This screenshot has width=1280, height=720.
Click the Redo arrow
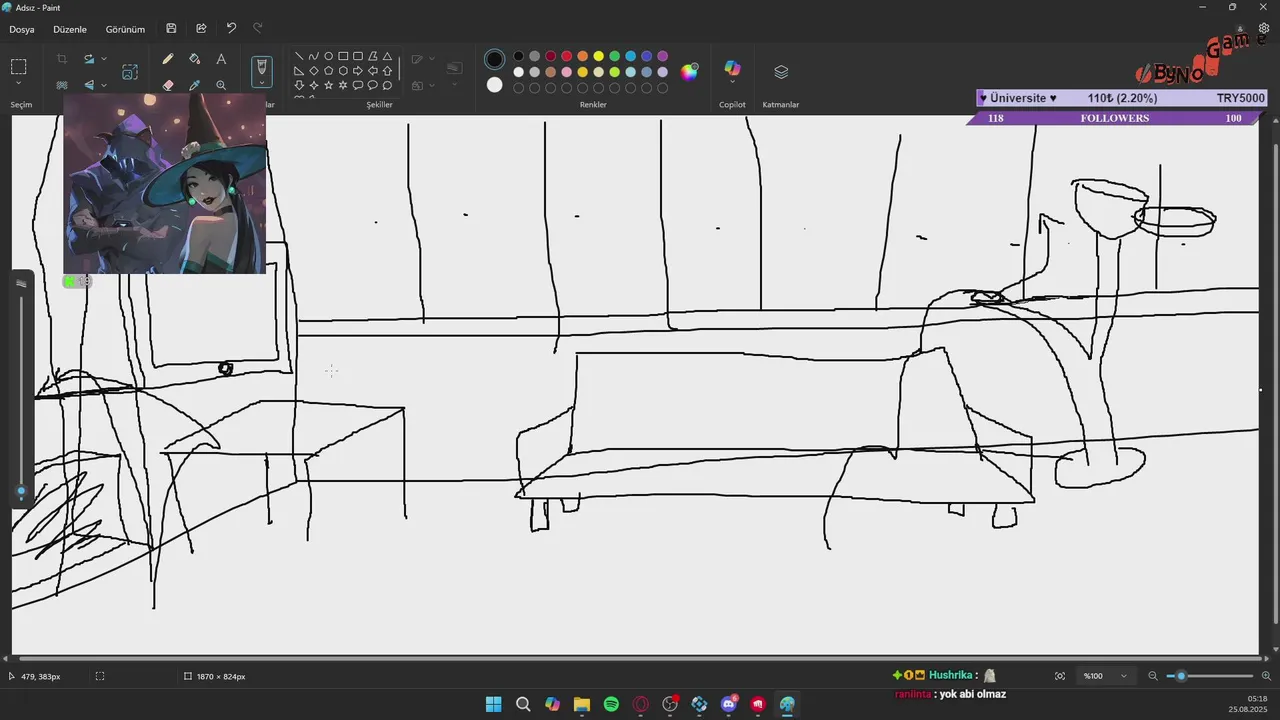point(258,29)
